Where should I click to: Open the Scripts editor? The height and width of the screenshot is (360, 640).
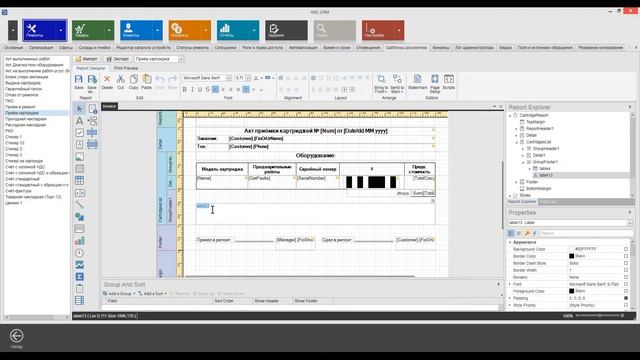point(449,82)
